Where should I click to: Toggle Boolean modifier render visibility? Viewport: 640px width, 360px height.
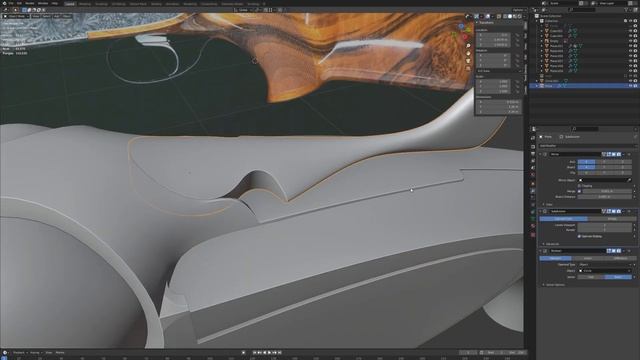click(x=618, y=251)
